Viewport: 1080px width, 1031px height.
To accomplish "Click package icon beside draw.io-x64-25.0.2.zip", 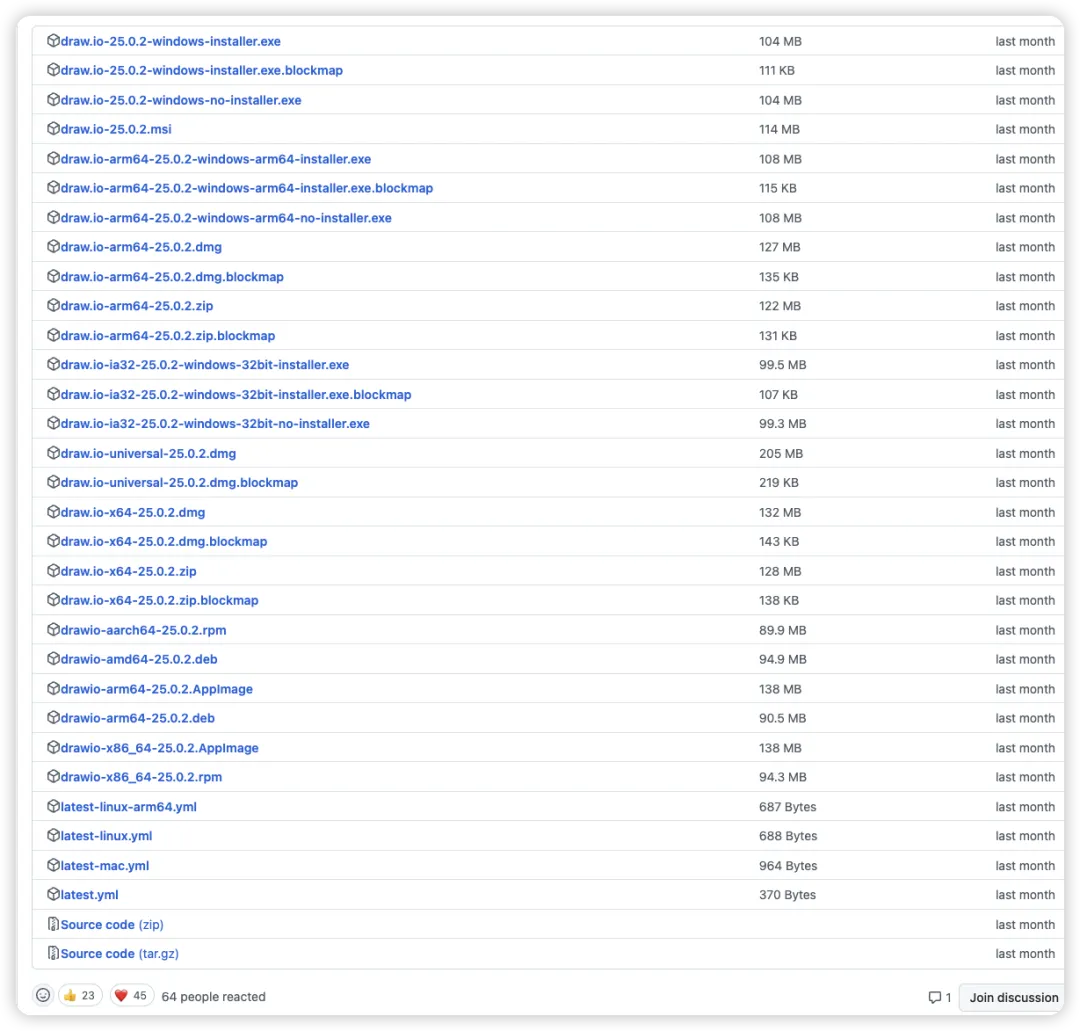I will (53, 570).
